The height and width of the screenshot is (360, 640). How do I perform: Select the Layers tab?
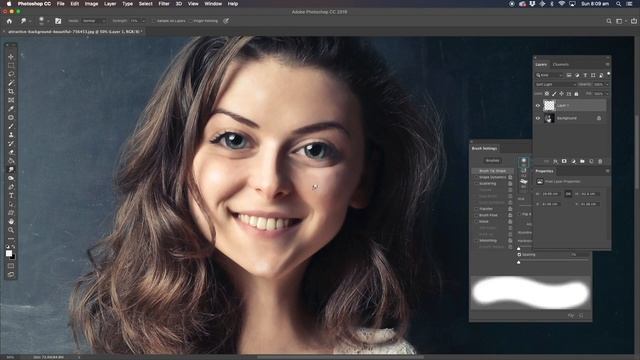tap(541, 64)
